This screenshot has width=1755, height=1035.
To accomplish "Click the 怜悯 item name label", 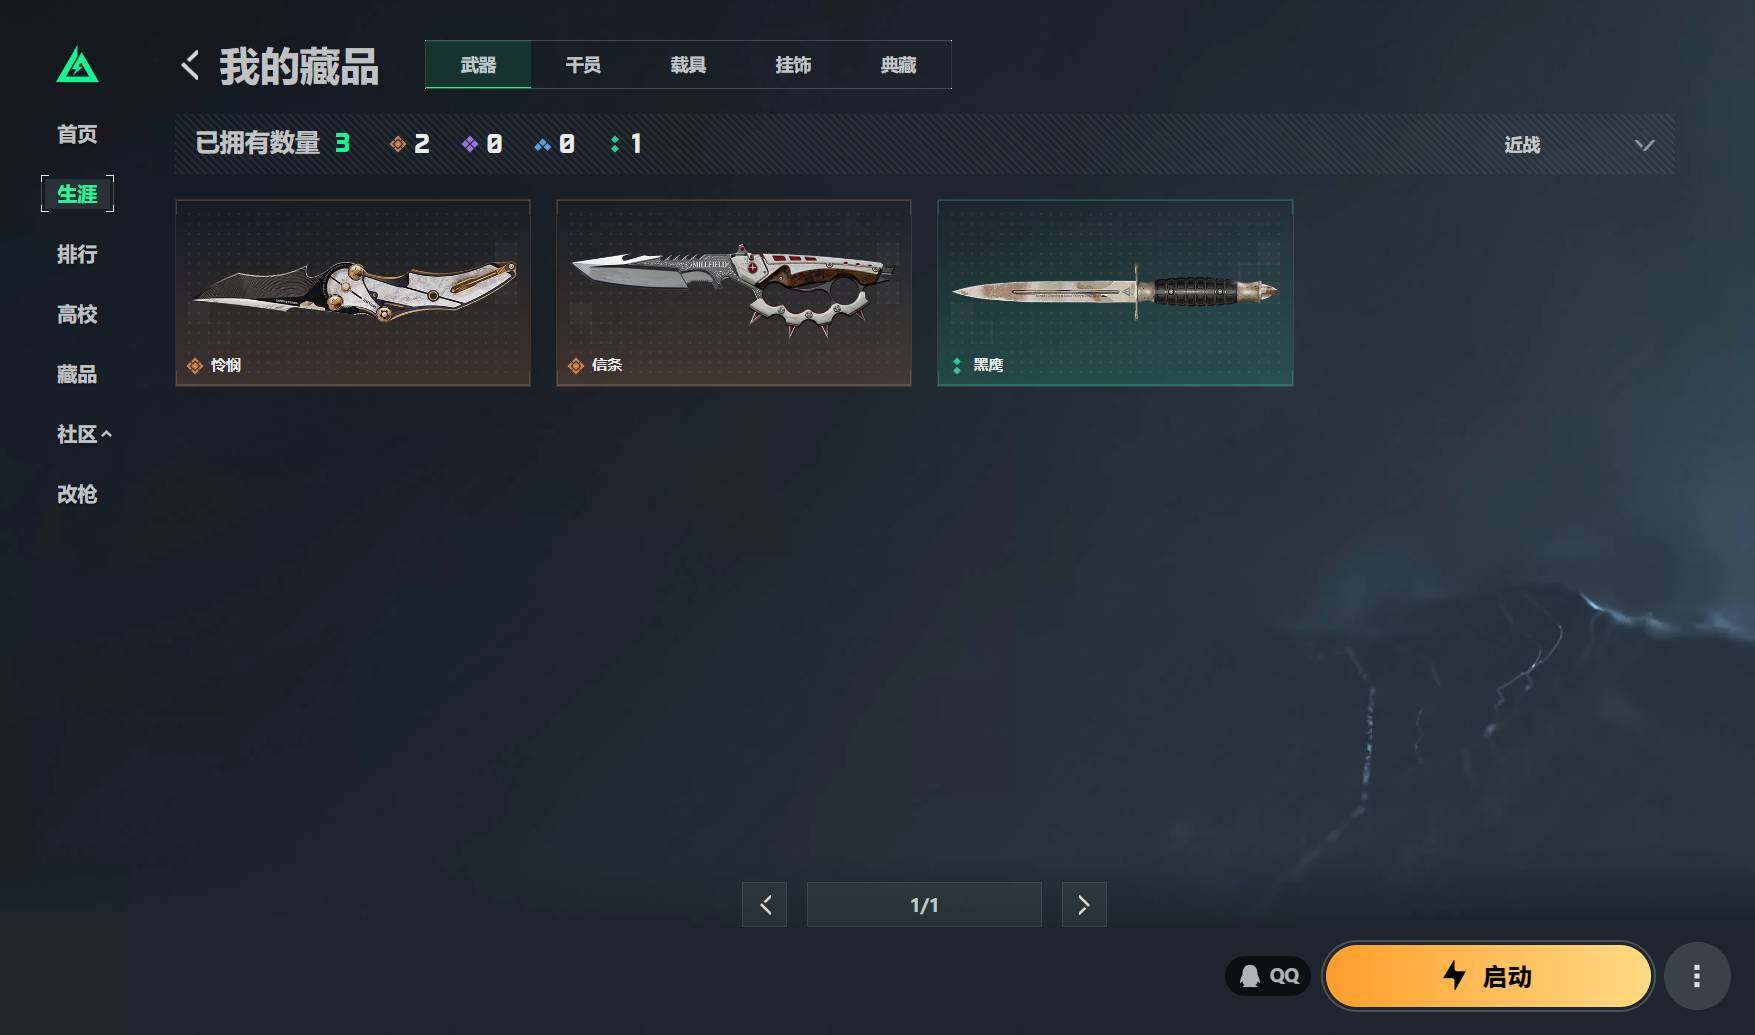I will tap(226, 366).
